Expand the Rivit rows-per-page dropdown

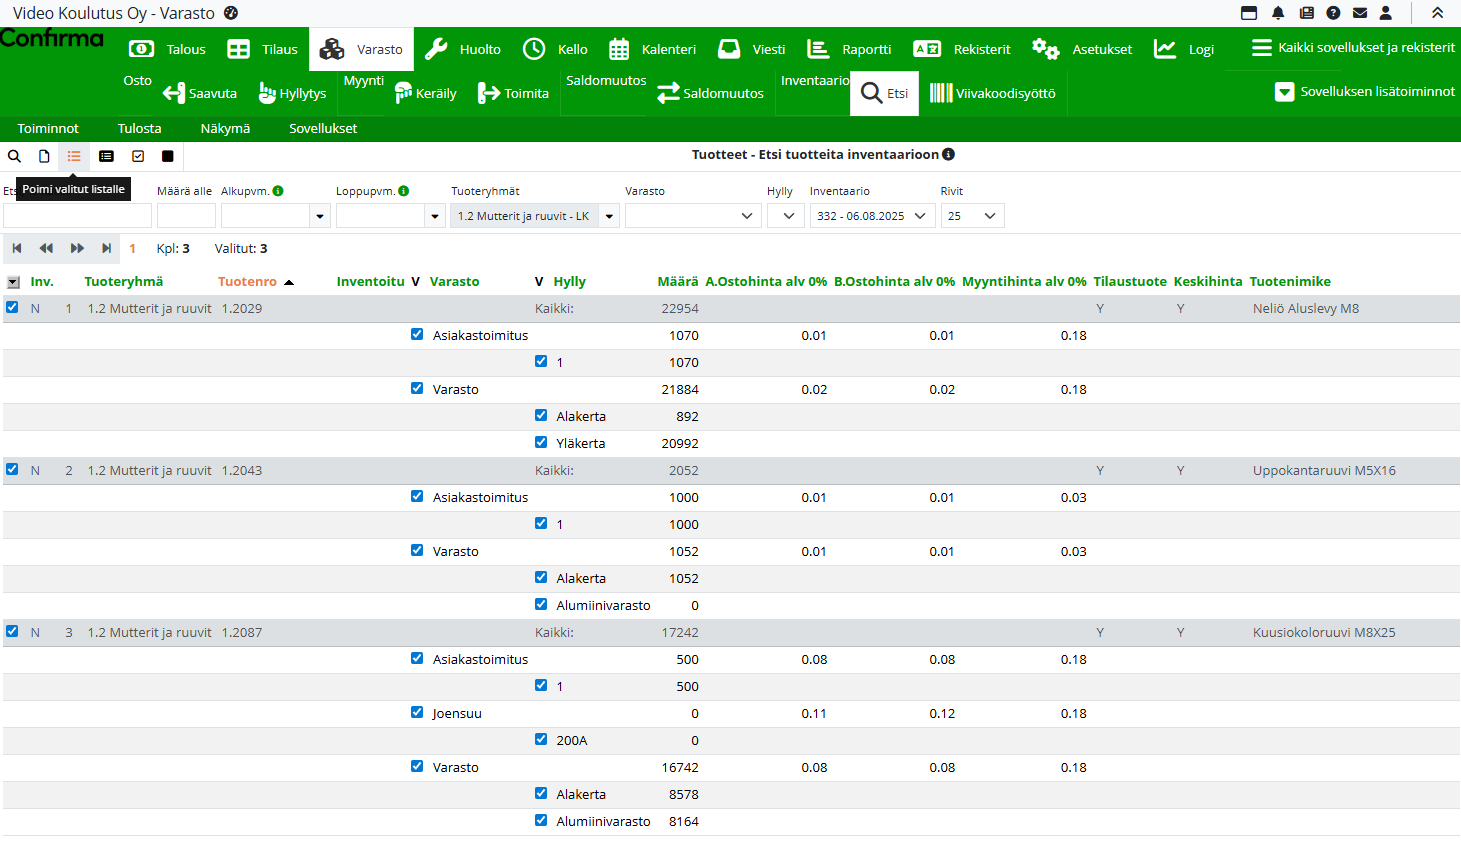972,216
